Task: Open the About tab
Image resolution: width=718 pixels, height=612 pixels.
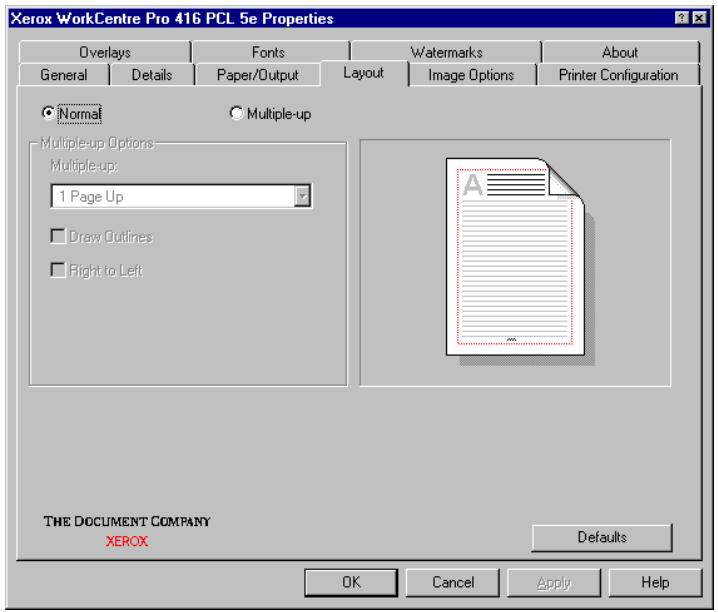Action: tap(620, 52)
